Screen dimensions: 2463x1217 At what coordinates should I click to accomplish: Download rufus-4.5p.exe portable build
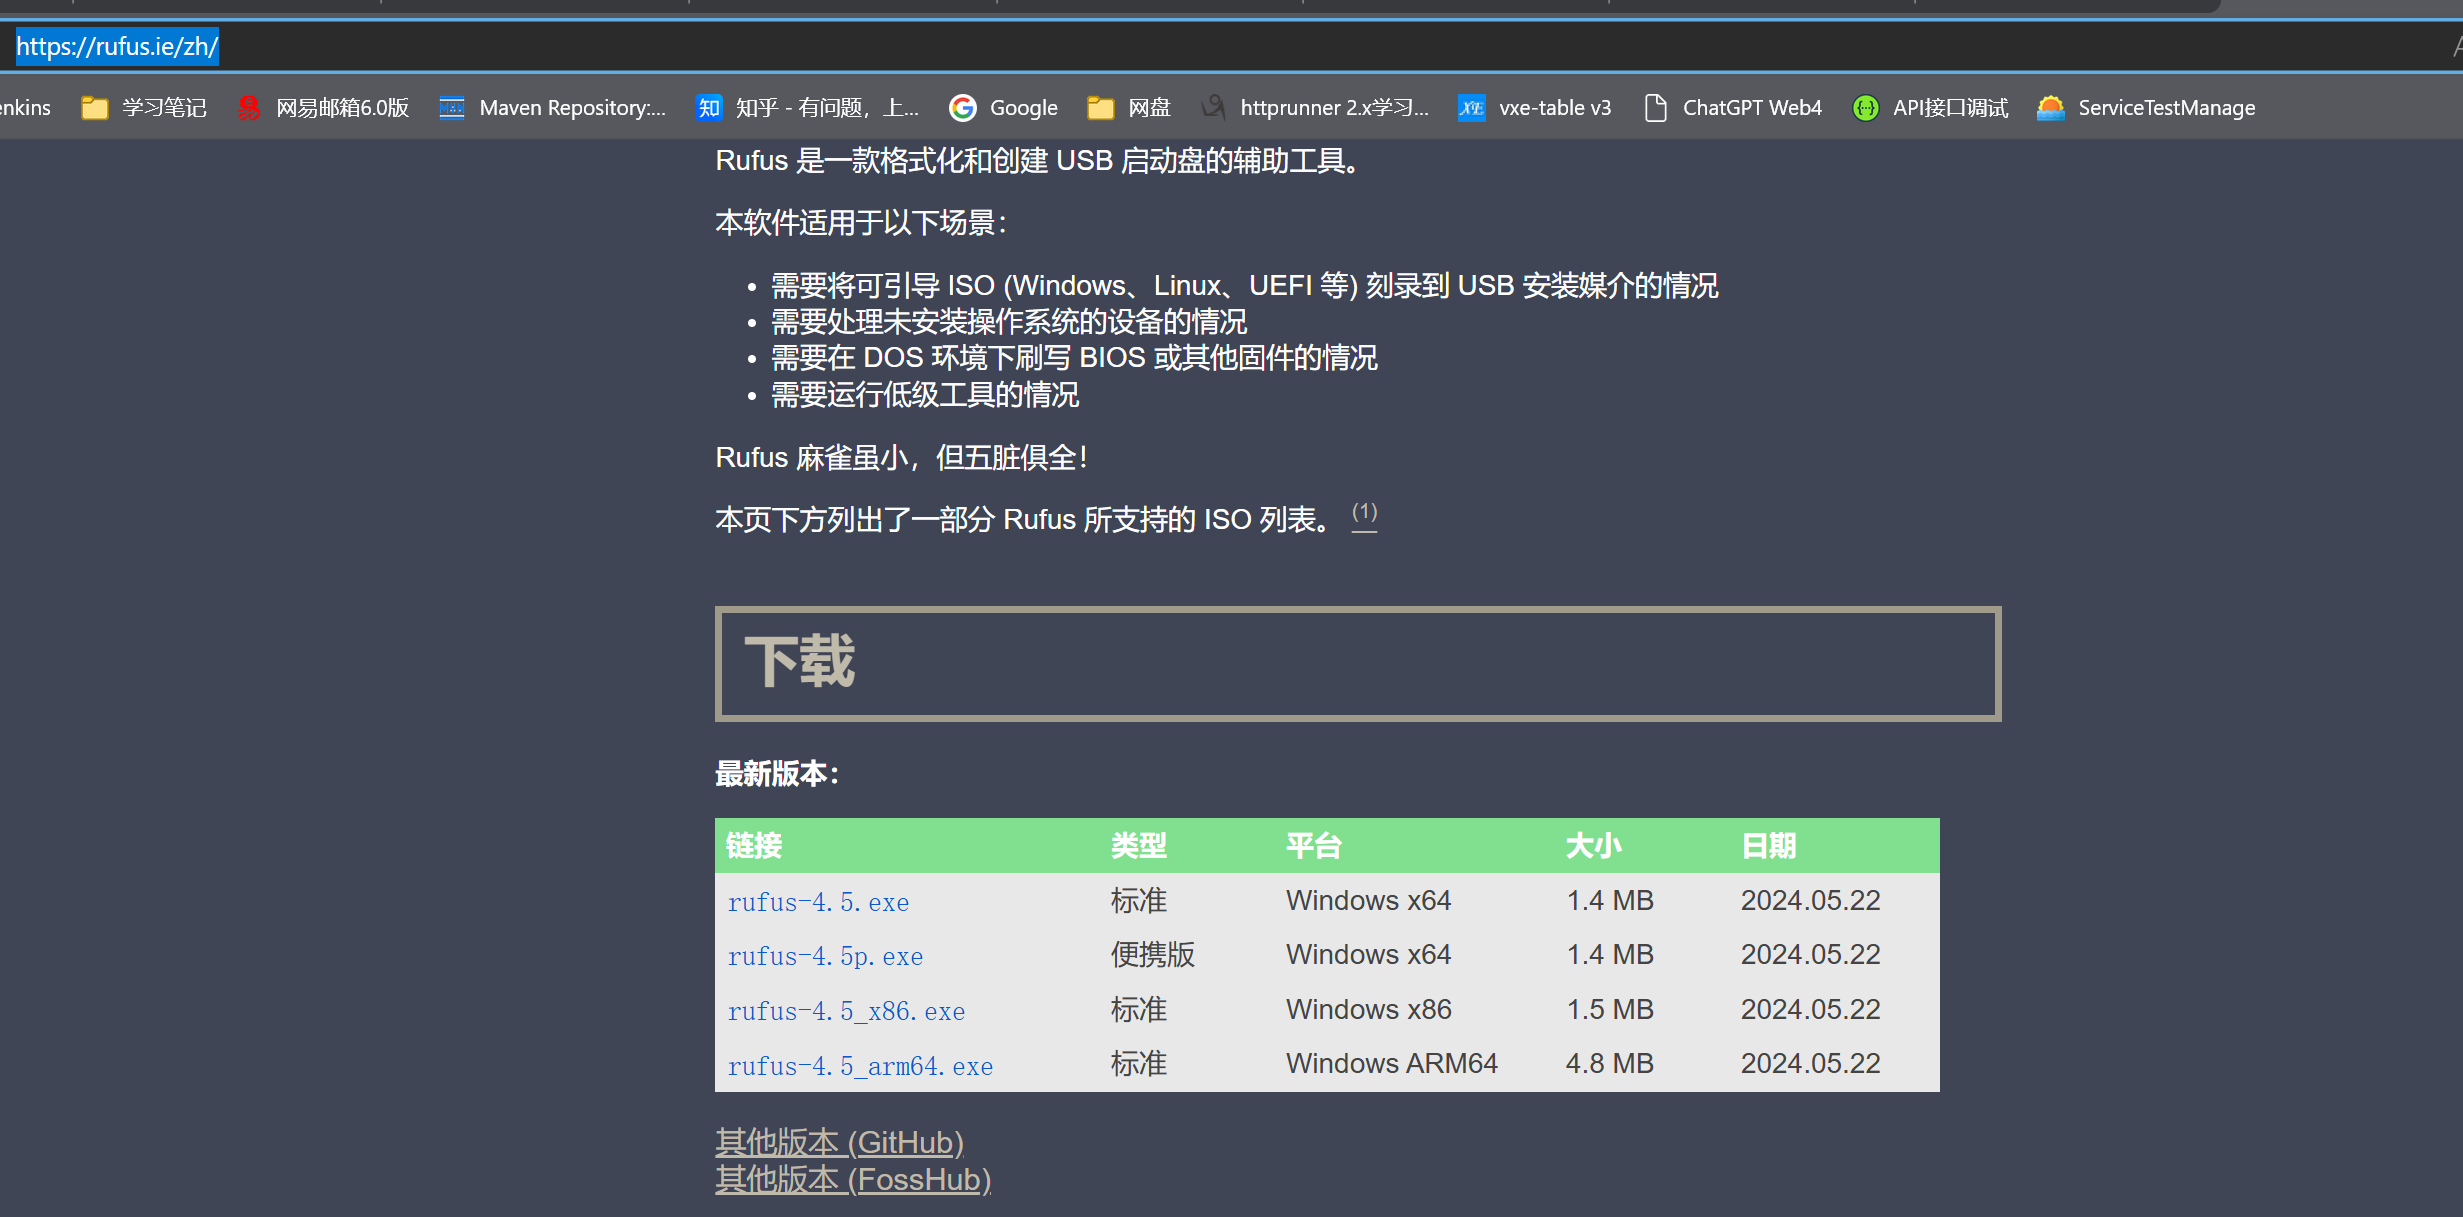(x=825, y=956)
